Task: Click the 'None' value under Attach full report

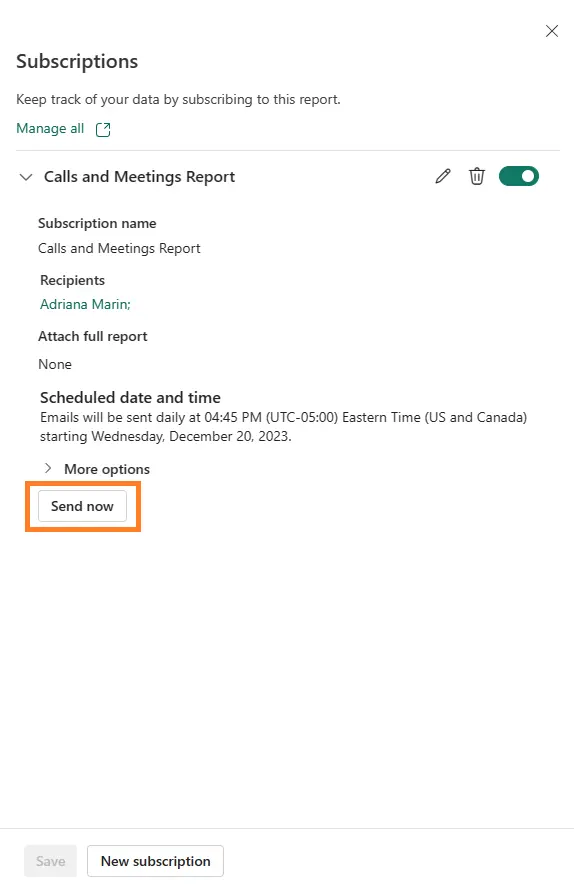Action: [55, 364]
